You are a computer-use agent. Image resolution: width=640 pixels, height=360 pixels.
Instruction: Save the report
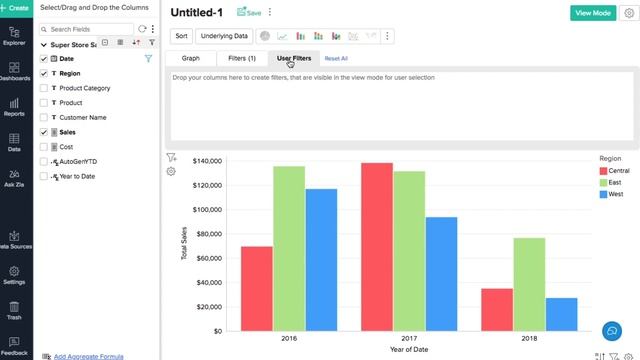pyautogui.click(x=249, y=12)
